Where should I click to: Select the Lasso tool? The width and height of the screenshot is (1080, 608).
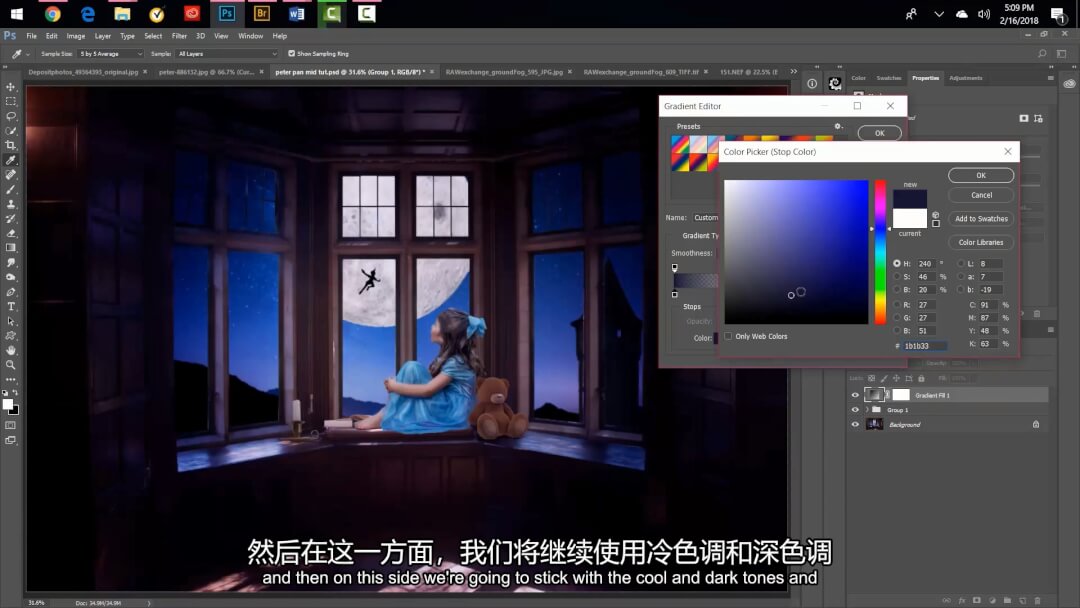10,116
